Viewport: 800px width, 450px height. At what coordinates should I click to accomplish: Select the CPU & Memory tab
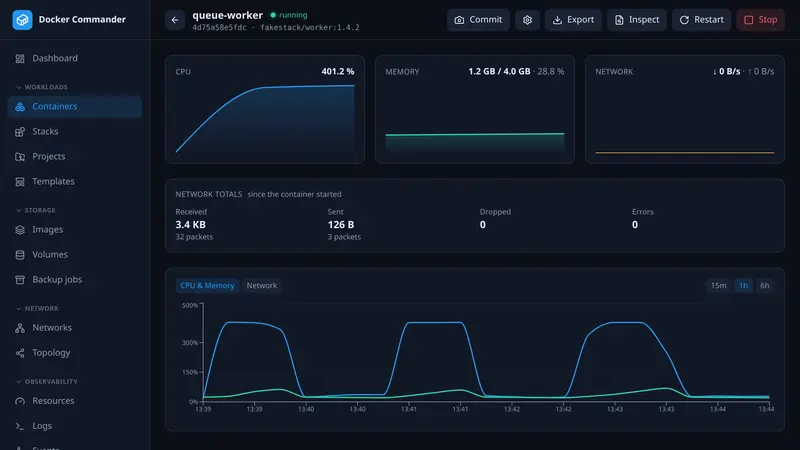tap(207, 285)
